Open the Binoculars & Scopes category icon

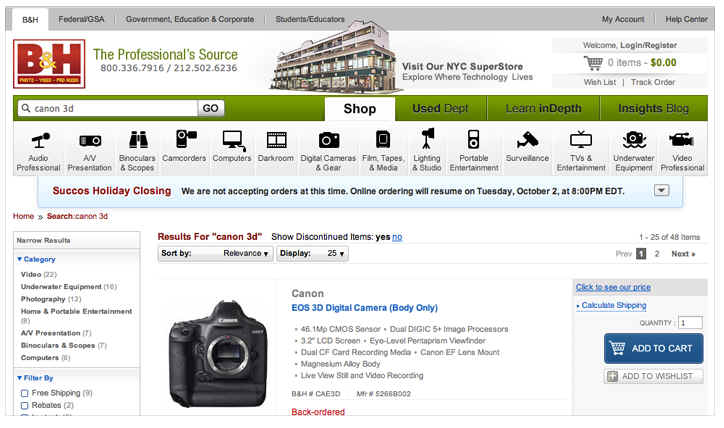tap(138, 139)
